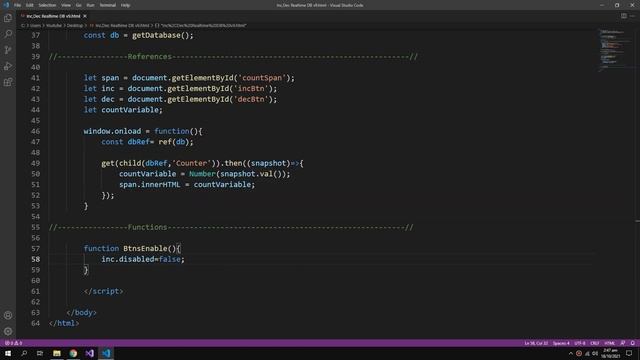Open the Go menu
Viewport: 640px width, 360px height.
pyautogui.click(x=79, y=5)
